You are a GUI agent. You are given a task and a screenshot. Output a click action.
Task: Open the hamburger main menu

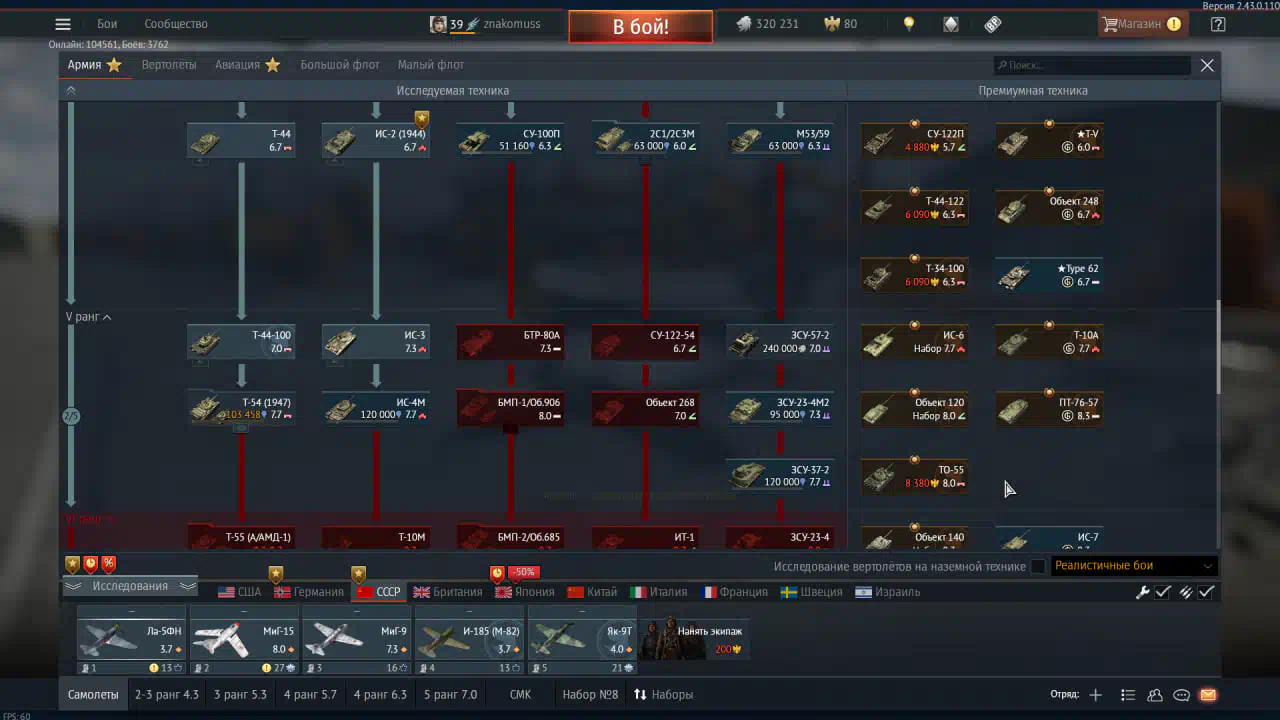pos(63,24)
